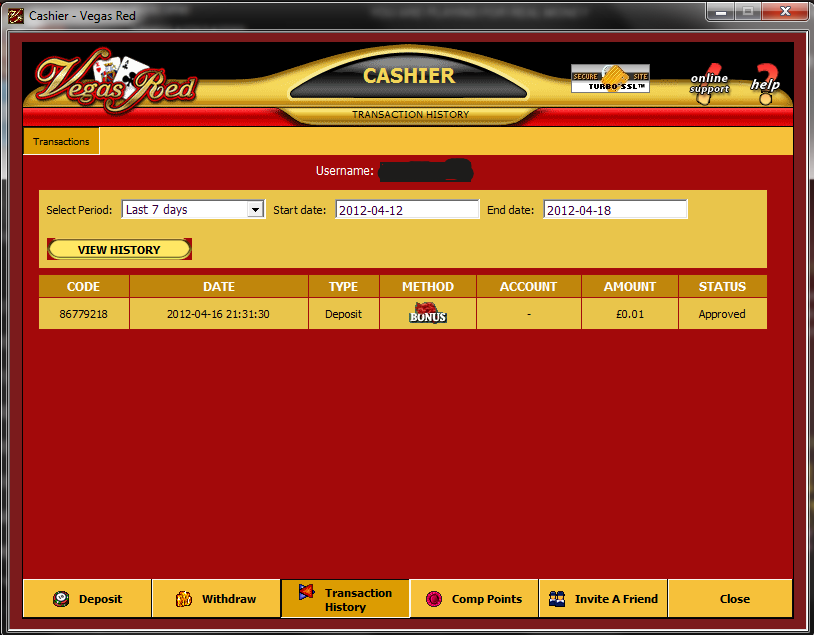Select the Transactions tab

coord(61,141)
